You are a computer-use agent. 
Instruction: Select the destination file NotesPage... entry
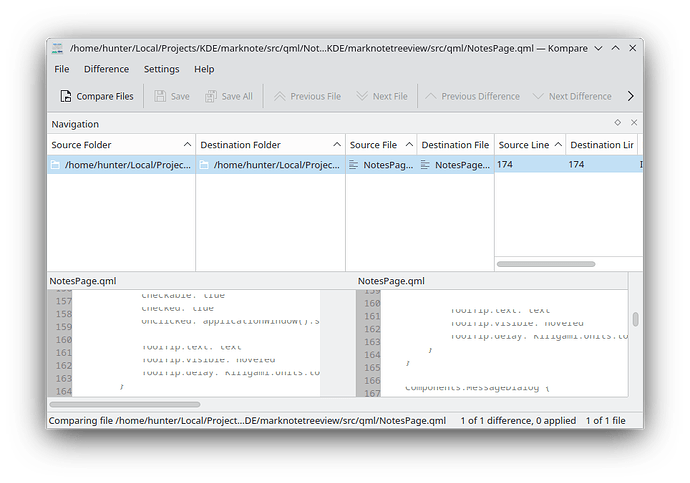455,165
